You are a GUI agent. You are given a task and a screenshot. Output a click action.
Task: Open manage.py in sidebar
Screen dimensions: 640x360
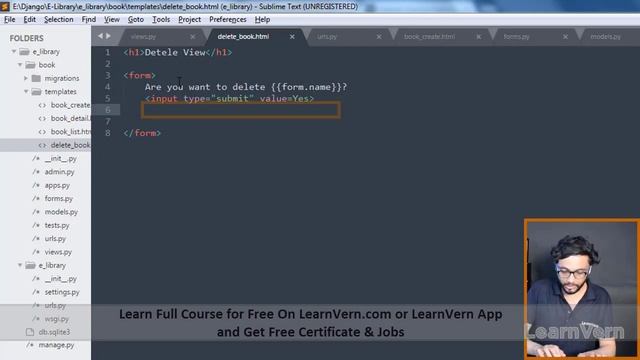pos(56,345)
